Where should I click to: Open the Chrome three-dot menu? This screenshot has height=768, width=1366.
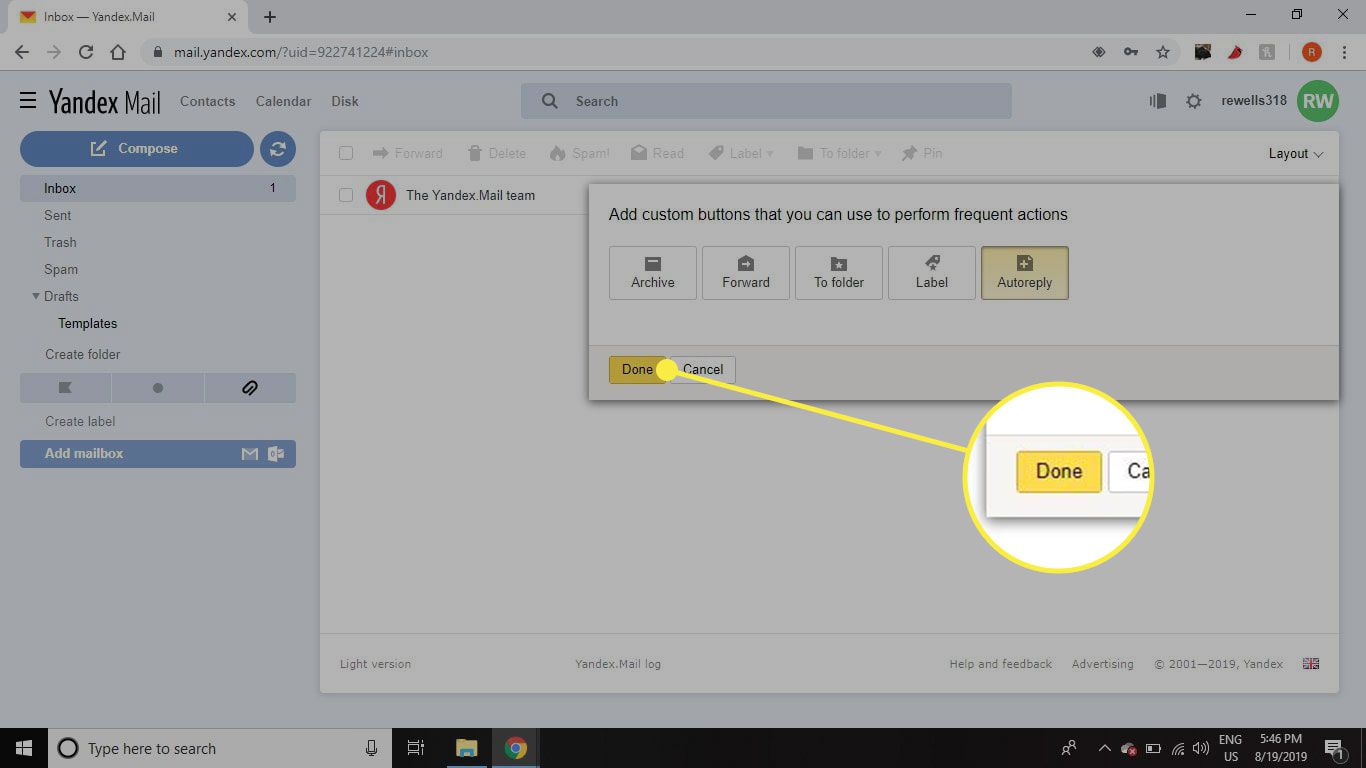[1345, 52]
